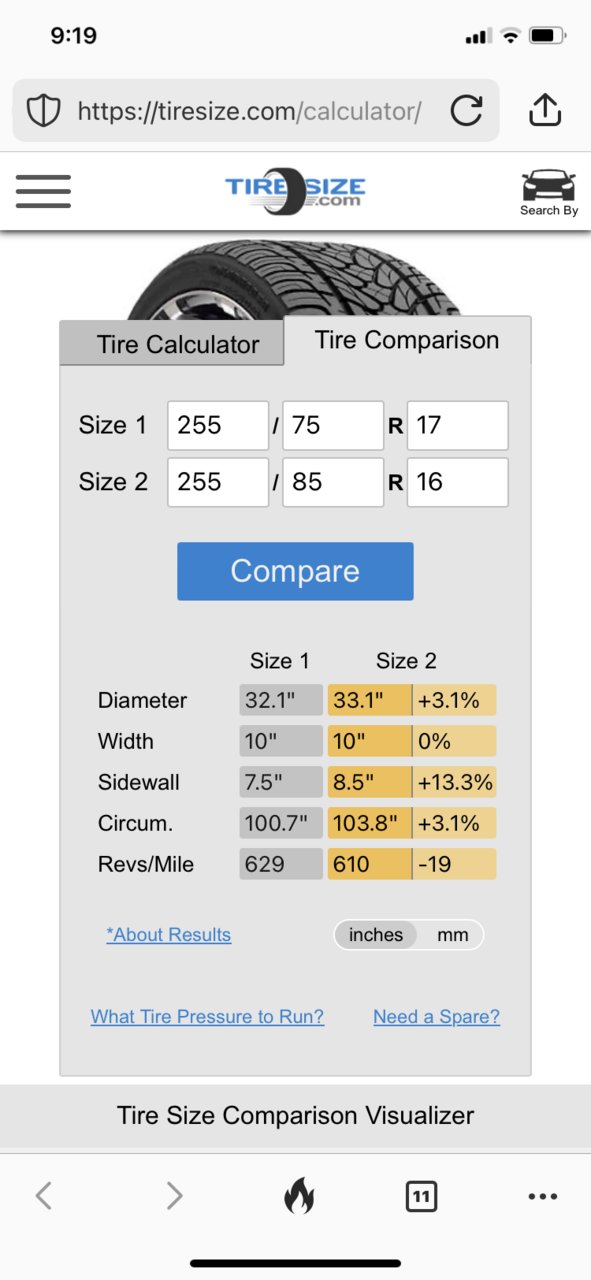Open the three-dot browser menu
Image resolution: width=591 pixels, height=1280 pixels.
coord(542,1196)
